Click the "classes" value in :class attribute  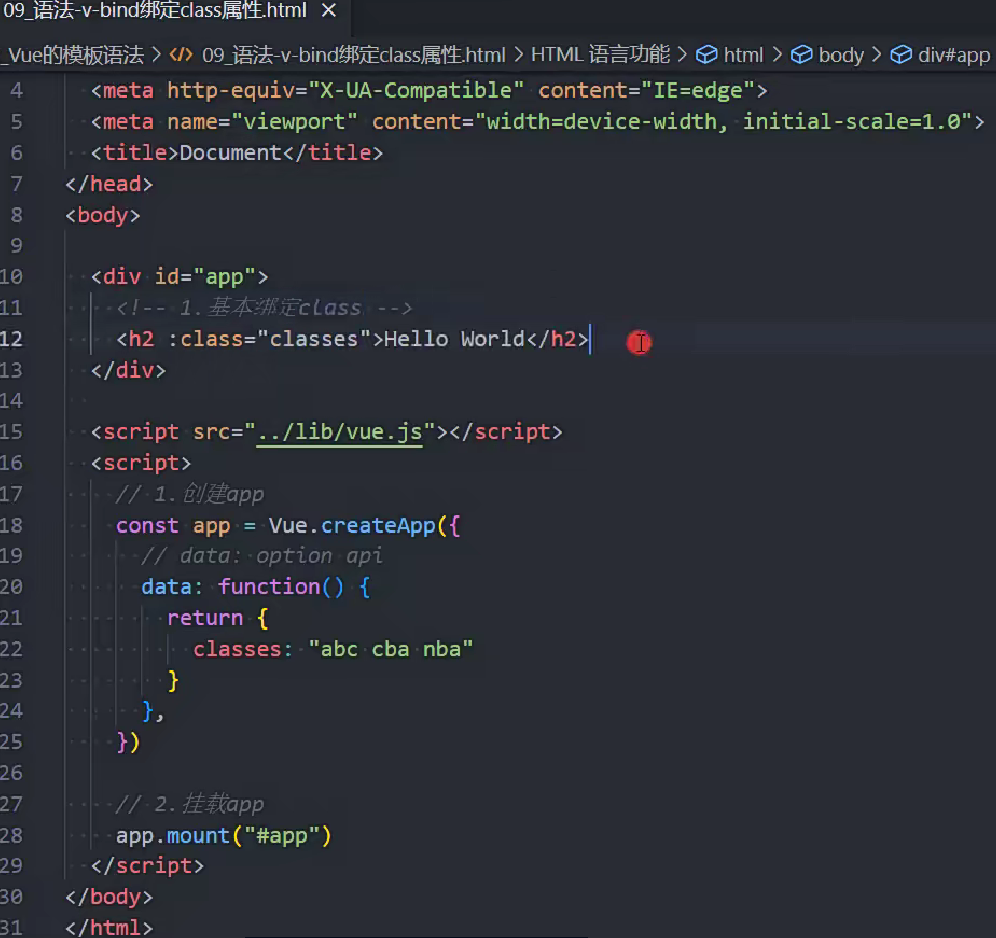[314, 339]
